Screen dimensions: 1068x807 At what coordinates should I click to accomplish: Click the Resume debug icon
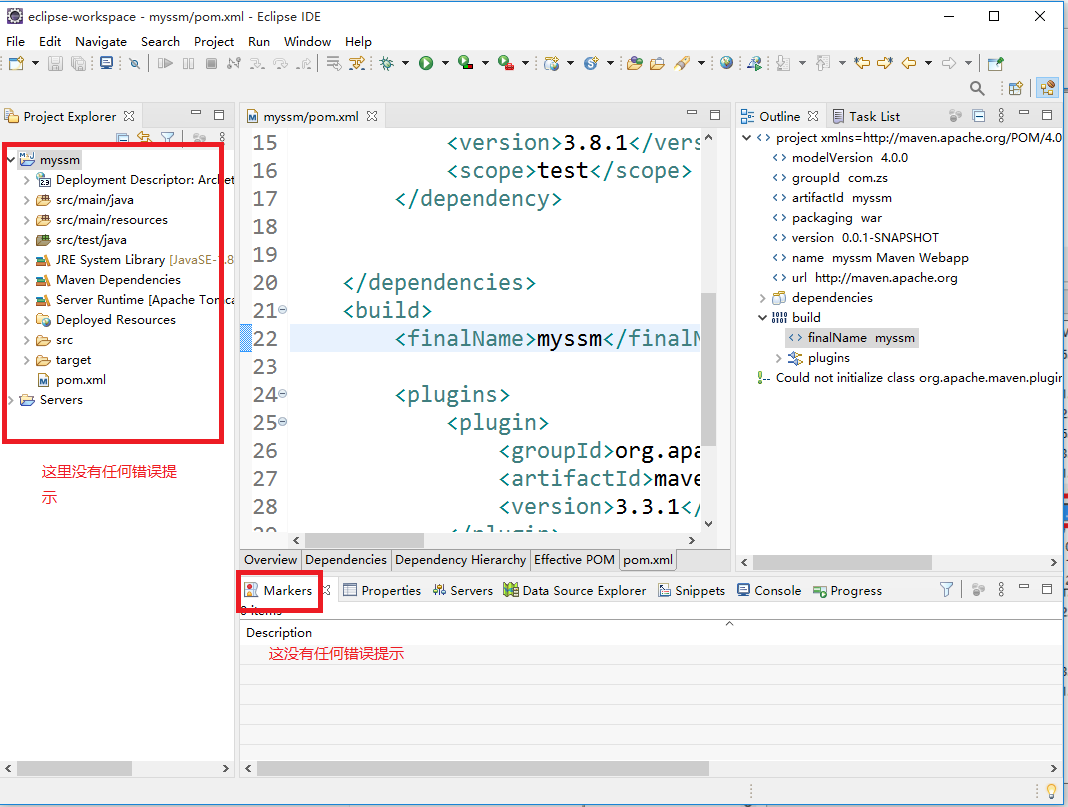[x=165, y=63]
